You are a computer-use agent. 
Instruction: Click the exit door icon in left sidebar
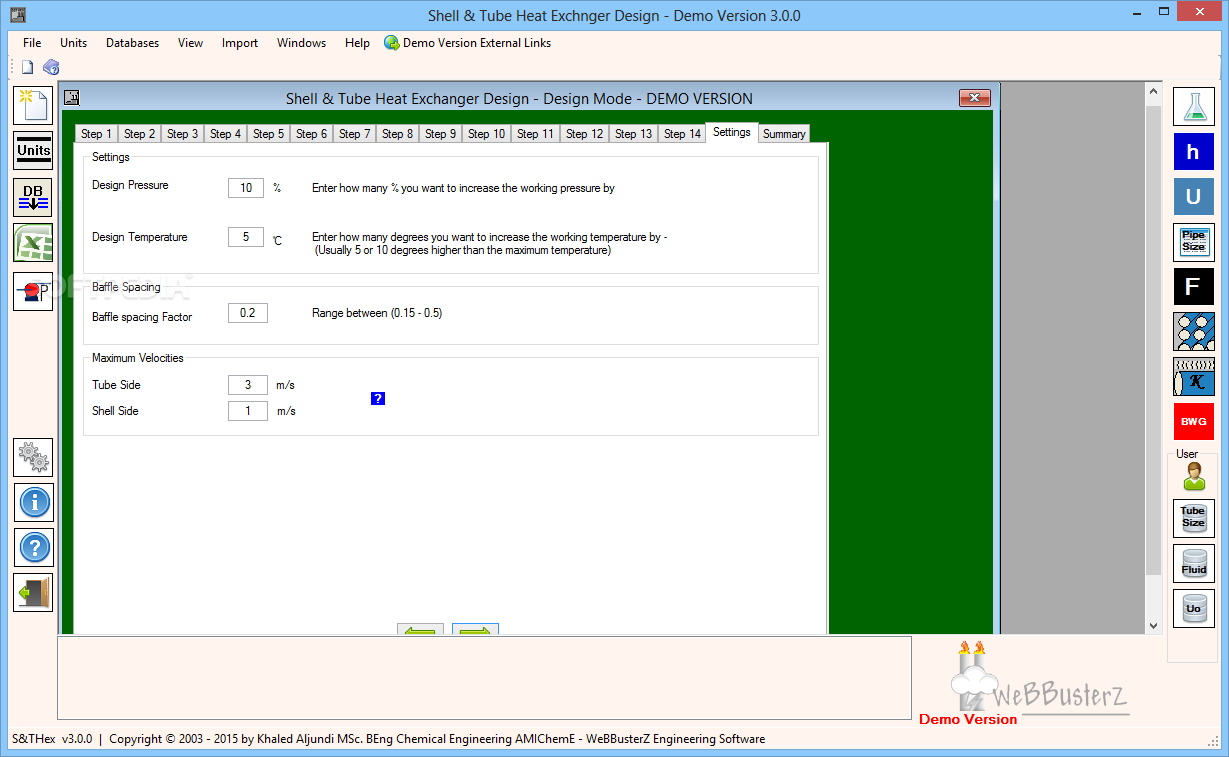pos(33,592)
